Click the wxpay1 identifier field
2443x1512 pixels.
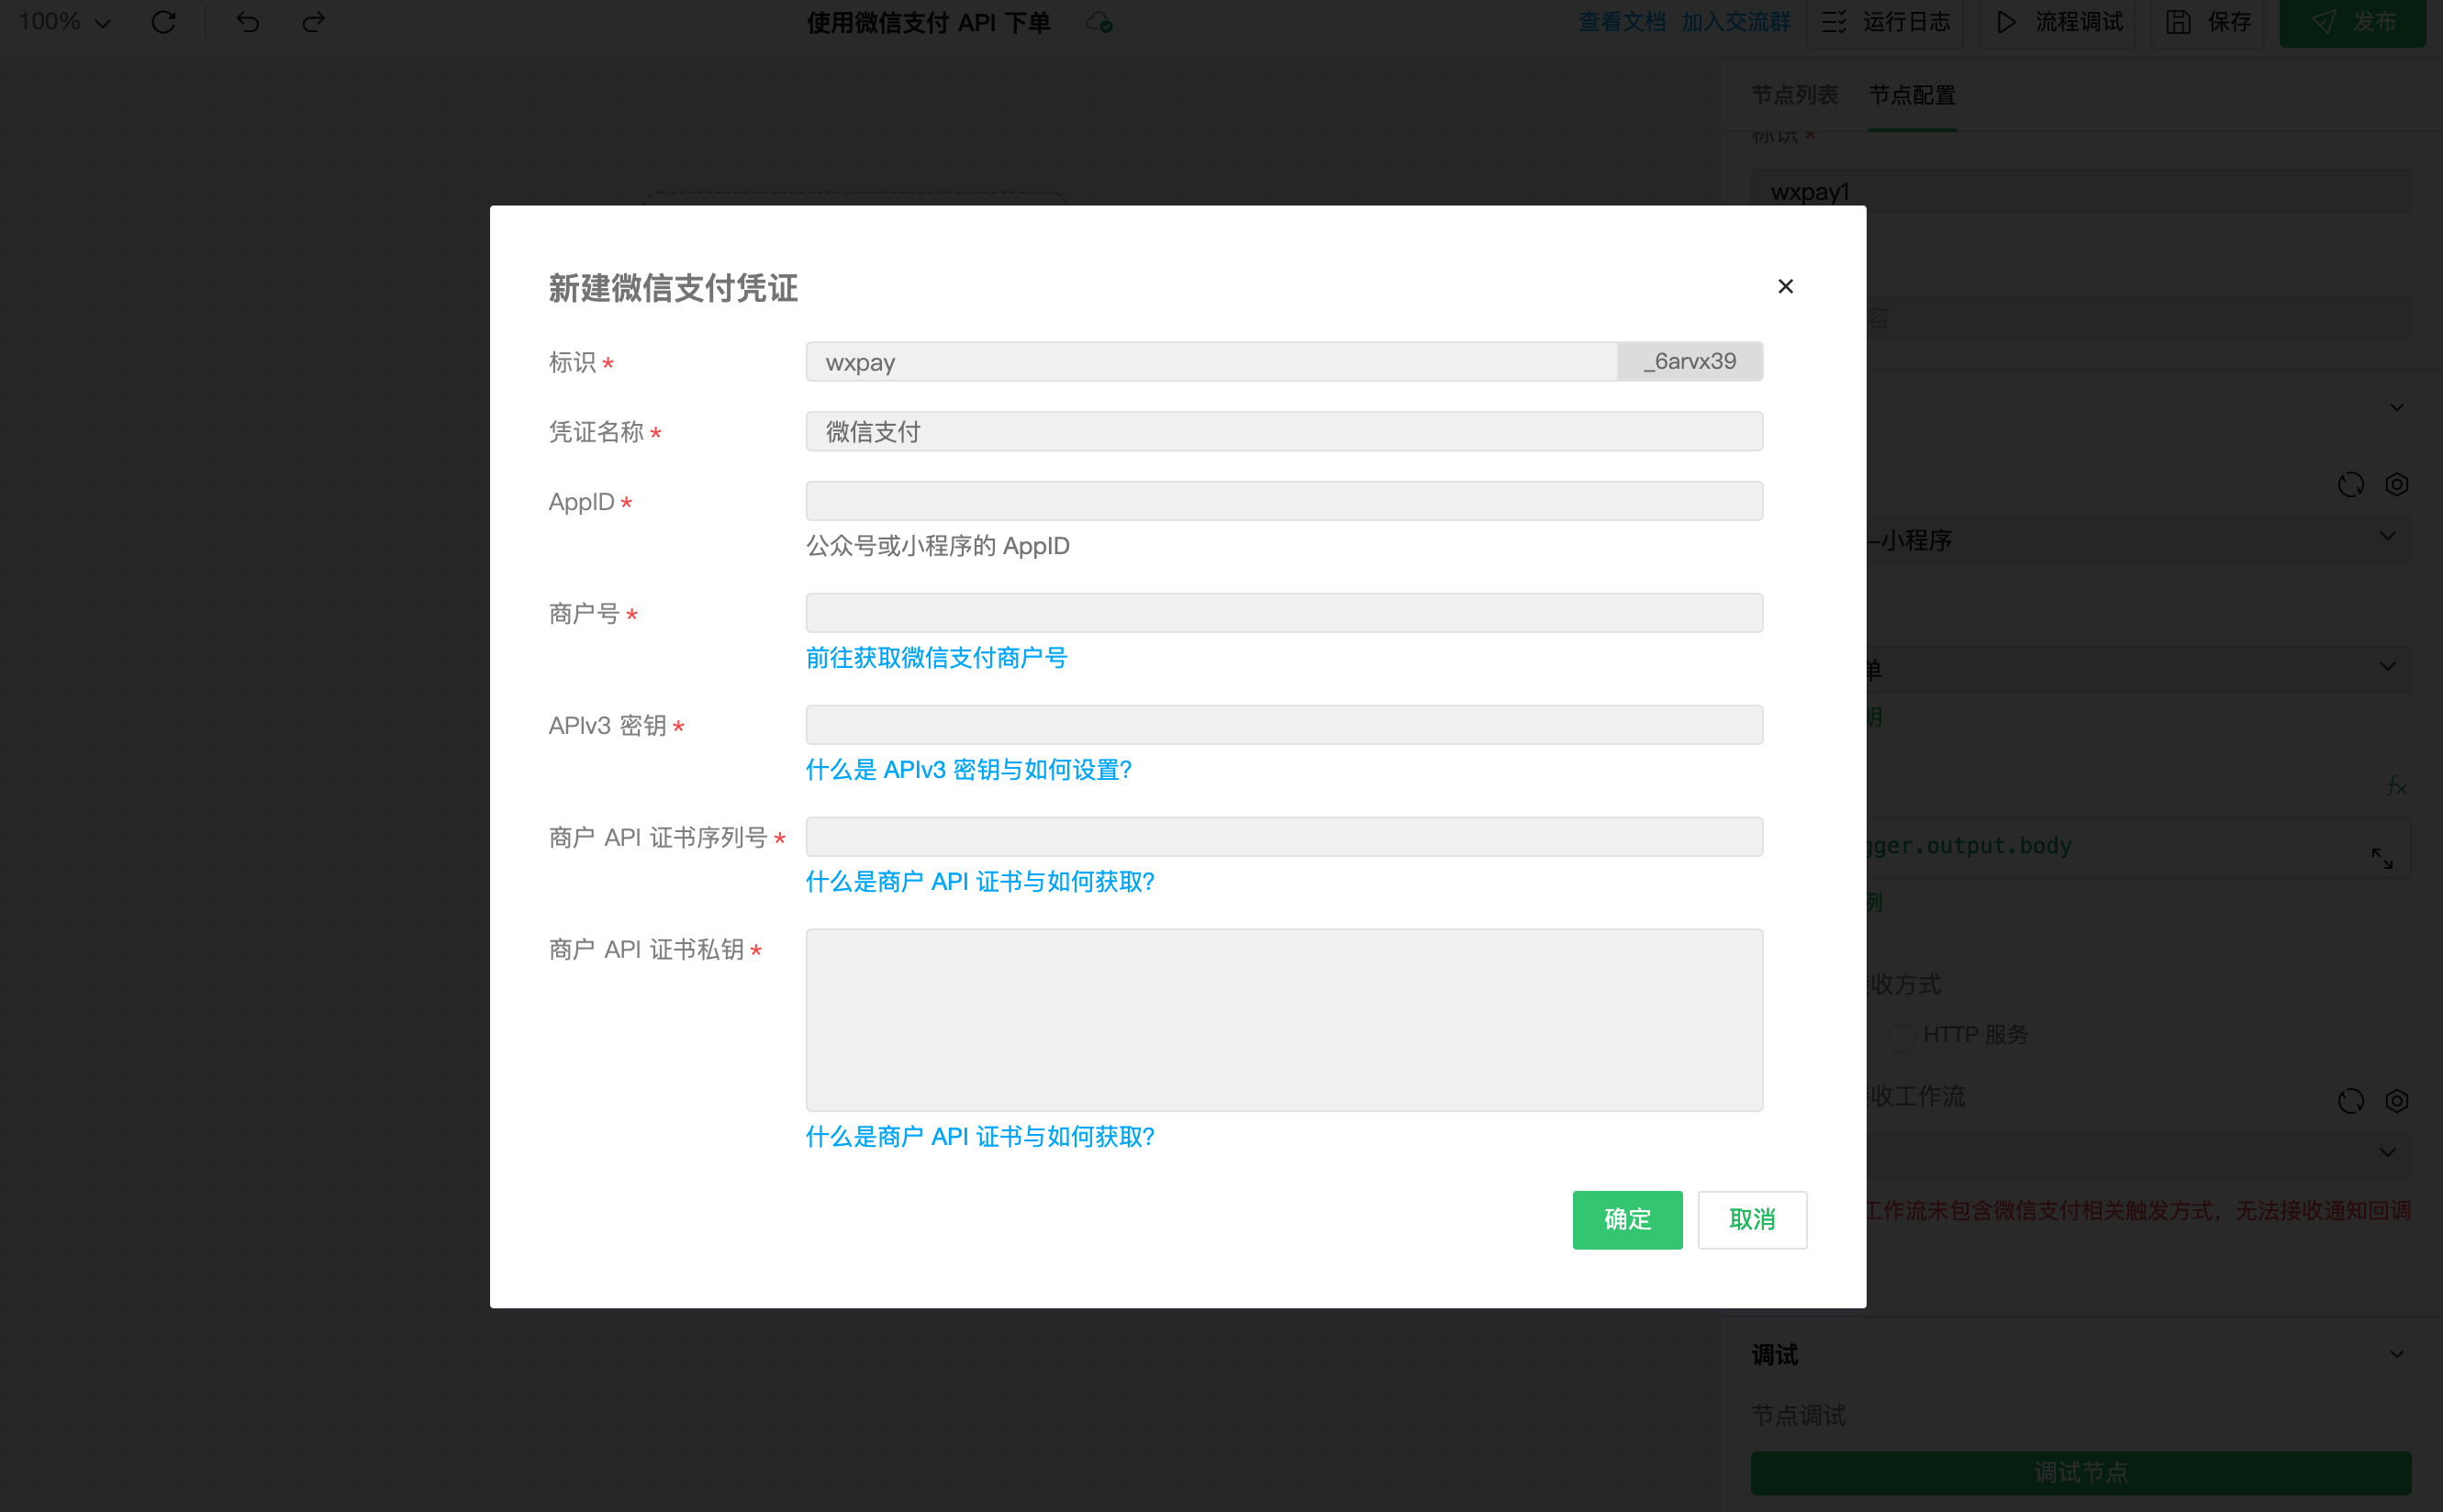coord(2081,191)
